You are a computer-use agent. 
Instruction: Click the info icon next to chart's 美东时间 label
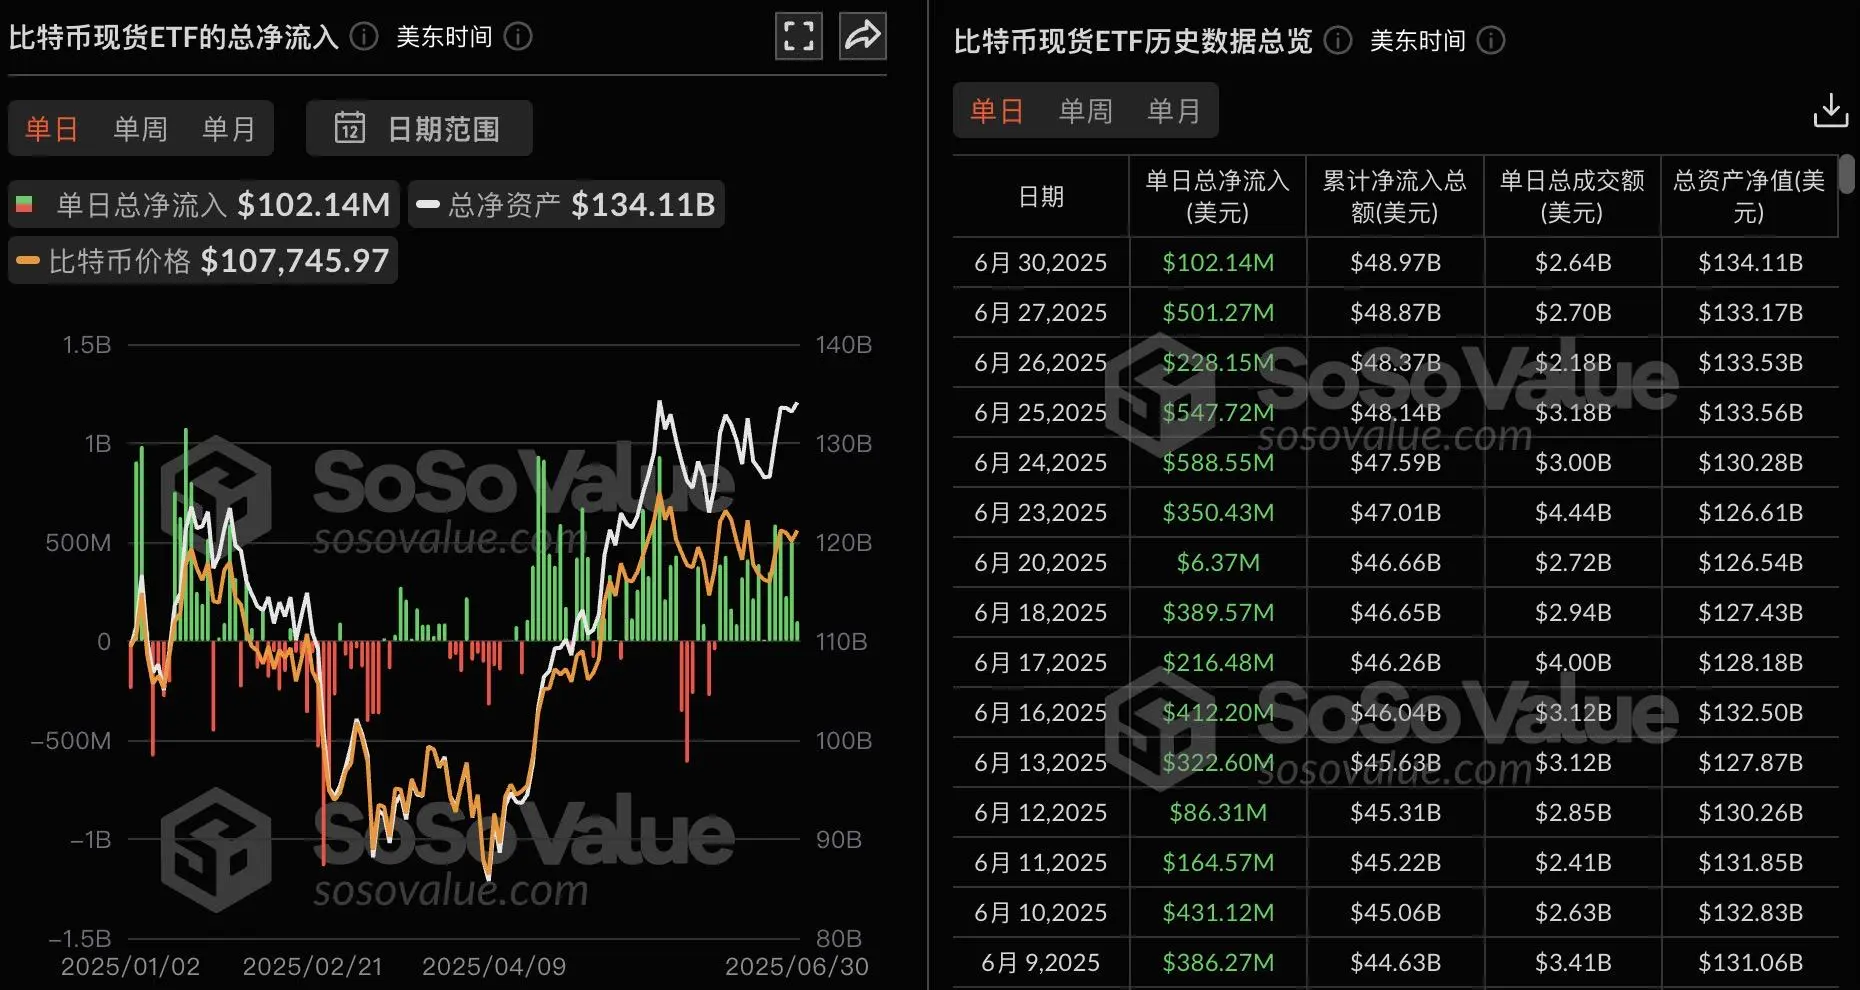coord(518,37)
